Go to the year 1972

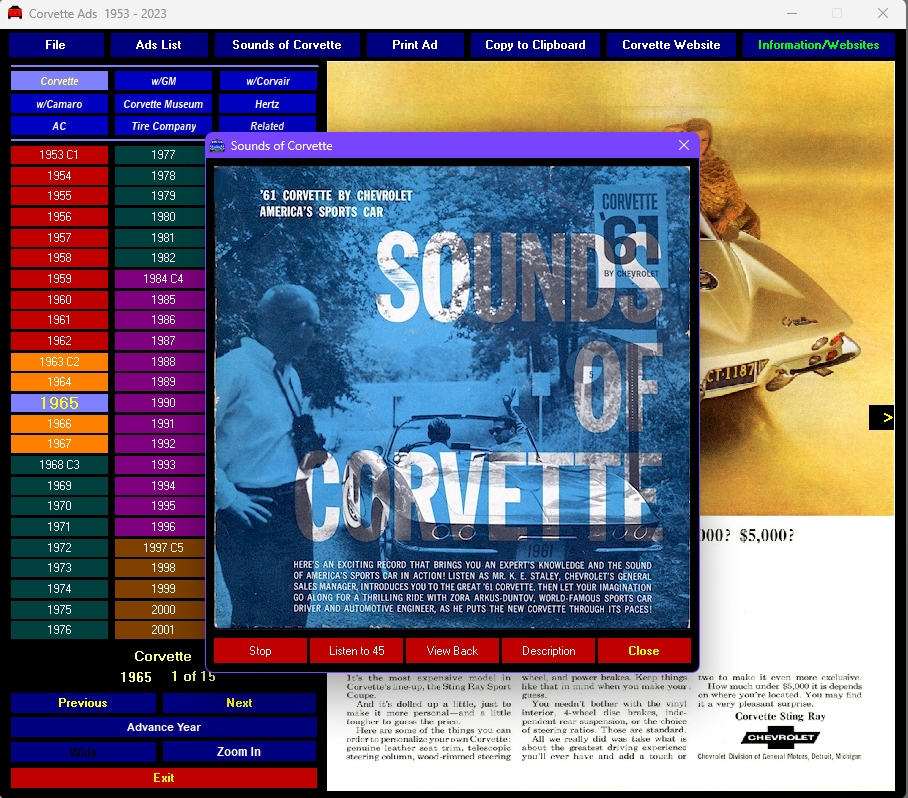click(x=59, y=547)
